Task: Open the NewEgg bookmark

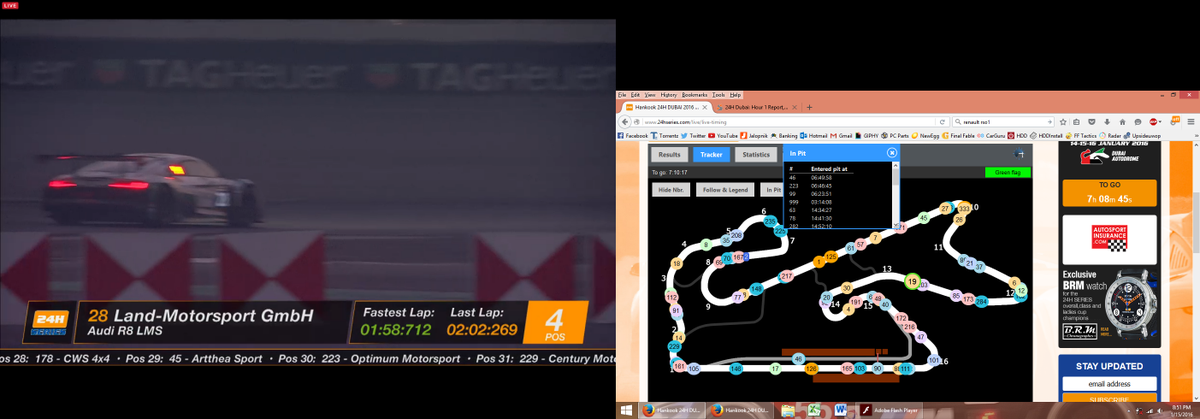Action: [926, 136]
